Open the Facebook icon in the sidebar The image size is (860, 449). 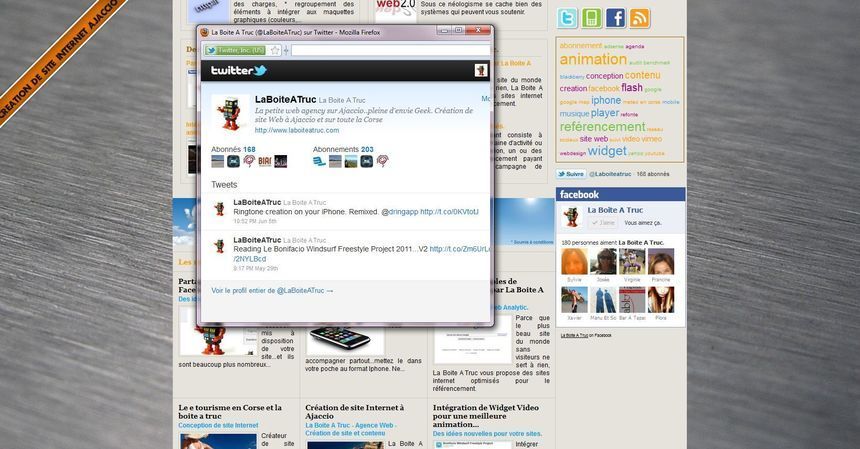pyautogui.click(x=616, y=18)
